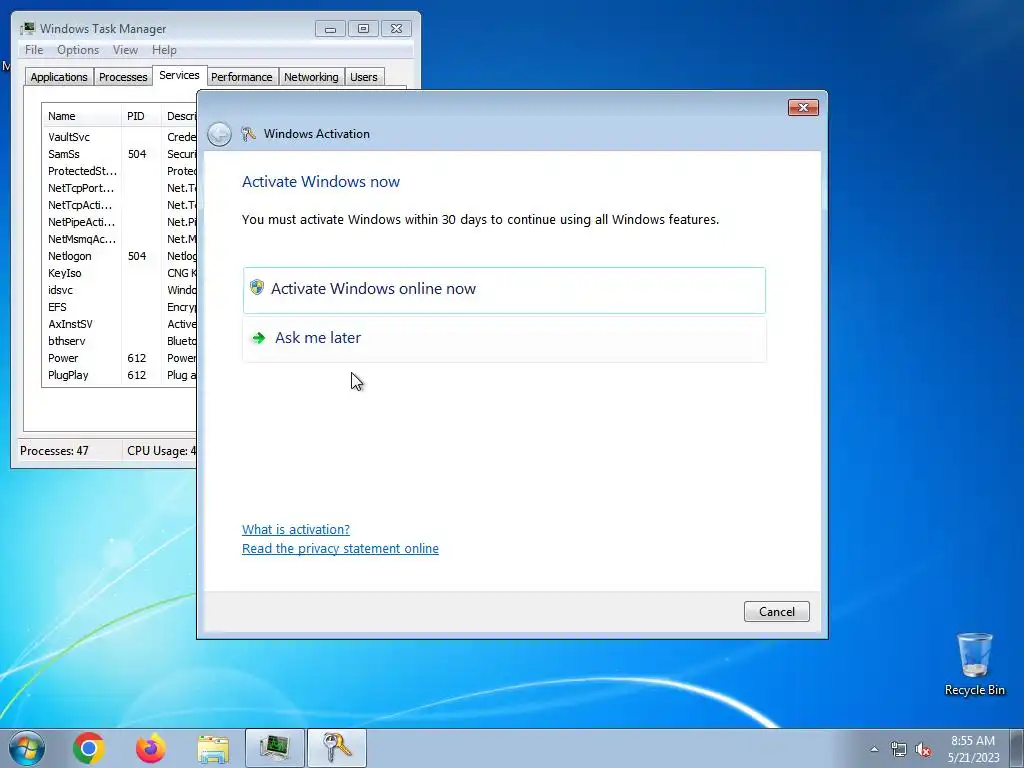
Task: Switch to Users tab in Task Manager
Action: point(364,77)
